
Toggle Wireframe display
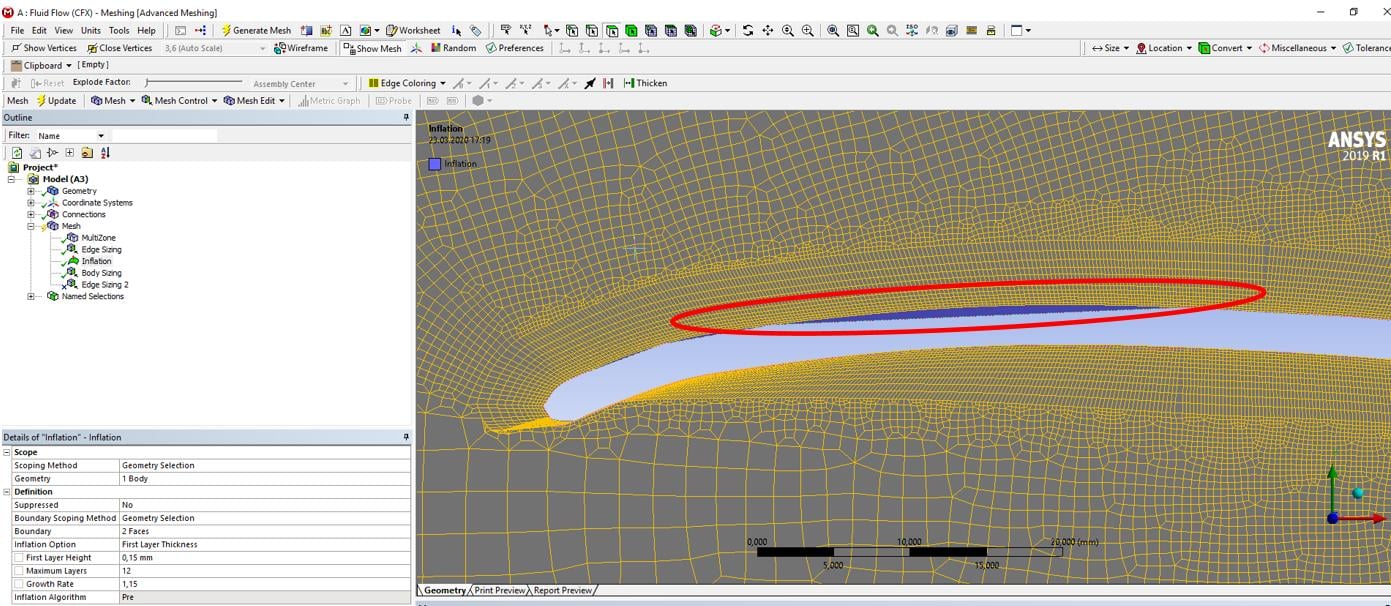pyautogui.click(x=301, y=48)
